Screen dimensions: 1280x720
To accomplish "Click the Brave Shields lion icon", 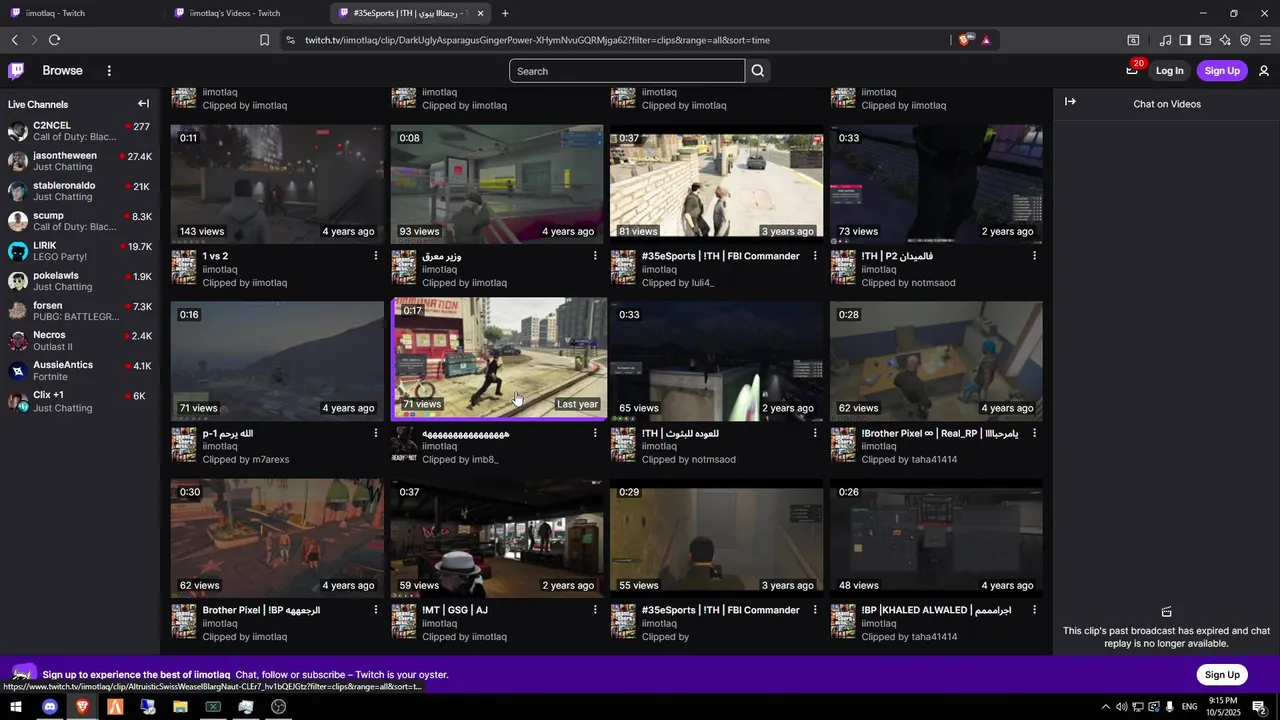I will (964, 40).
